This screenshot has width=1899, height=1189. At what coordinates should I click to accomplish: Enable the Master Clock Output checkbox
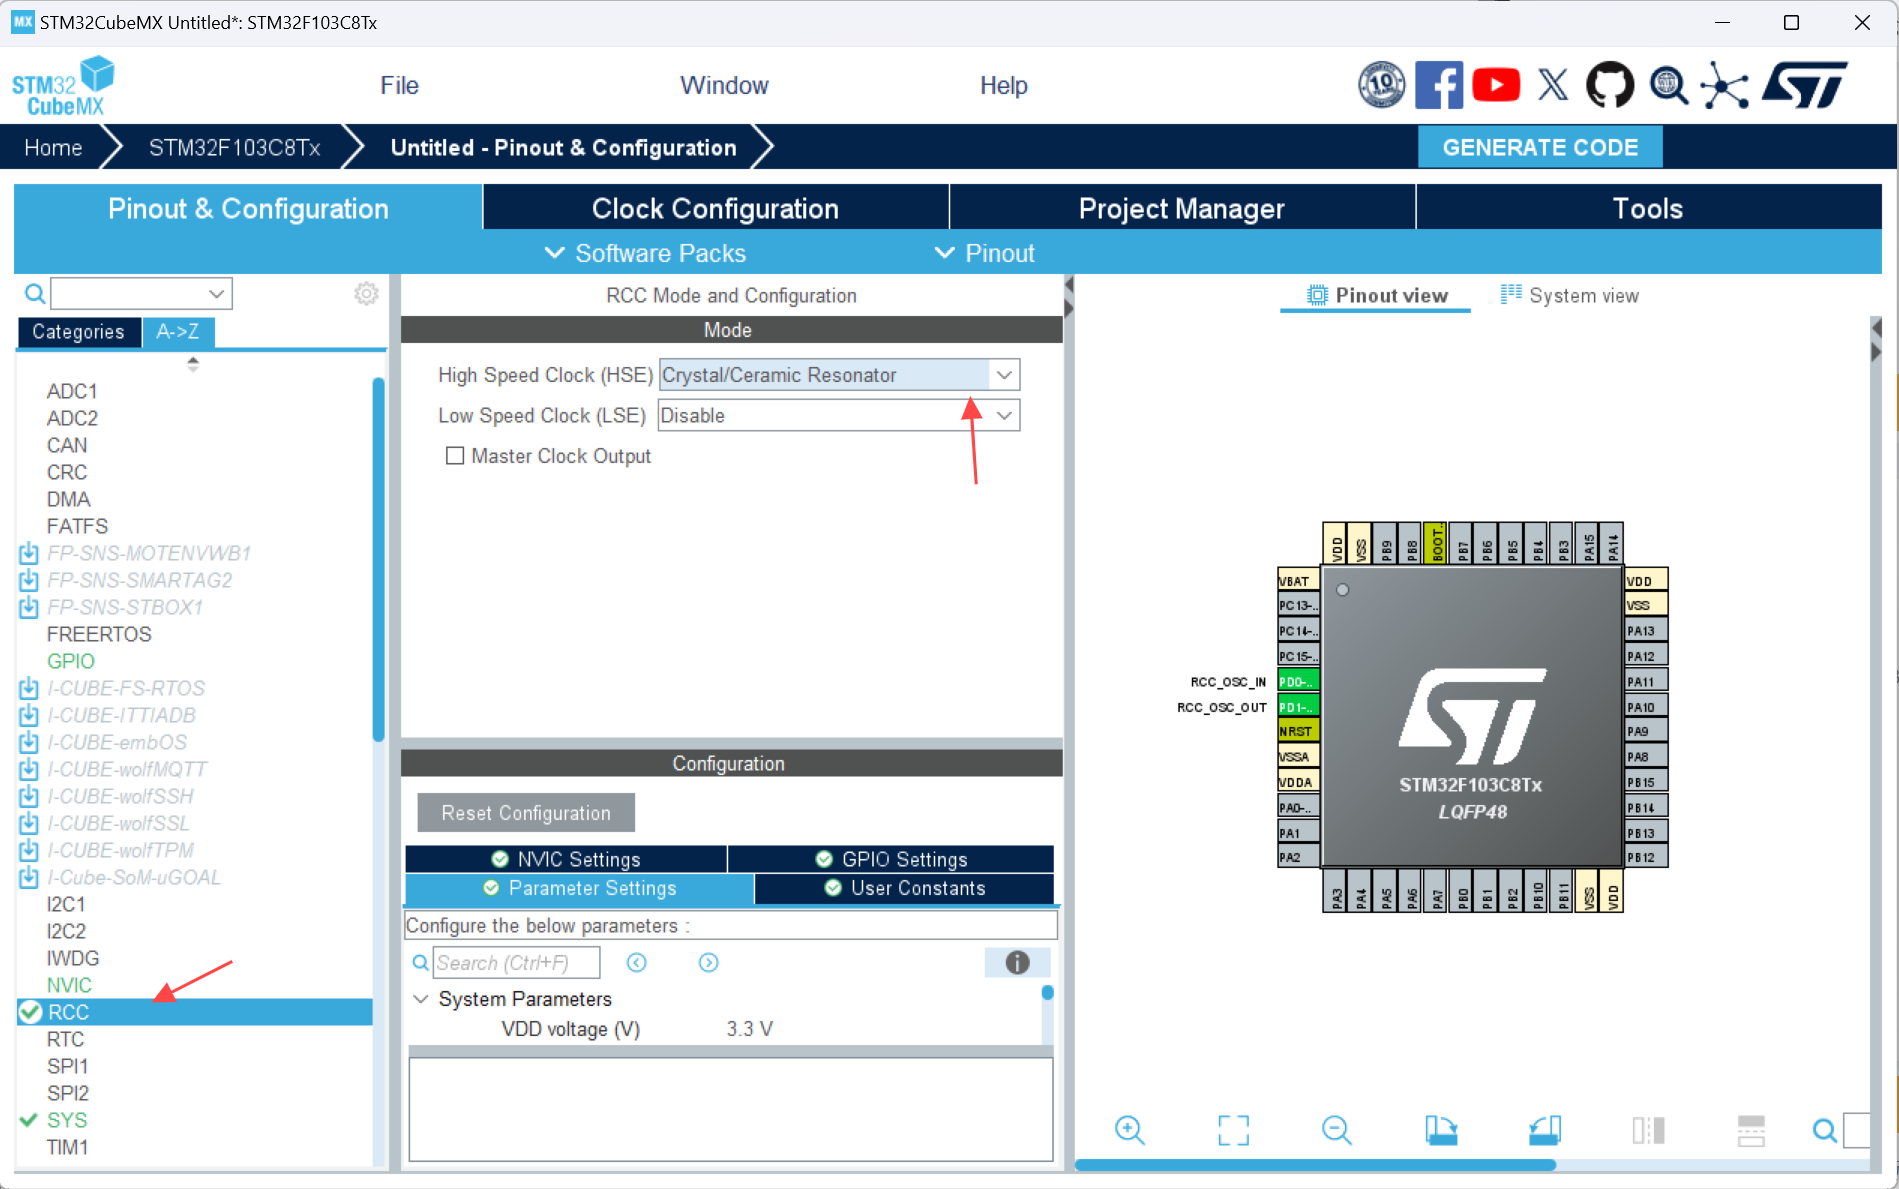click(455, 456)
